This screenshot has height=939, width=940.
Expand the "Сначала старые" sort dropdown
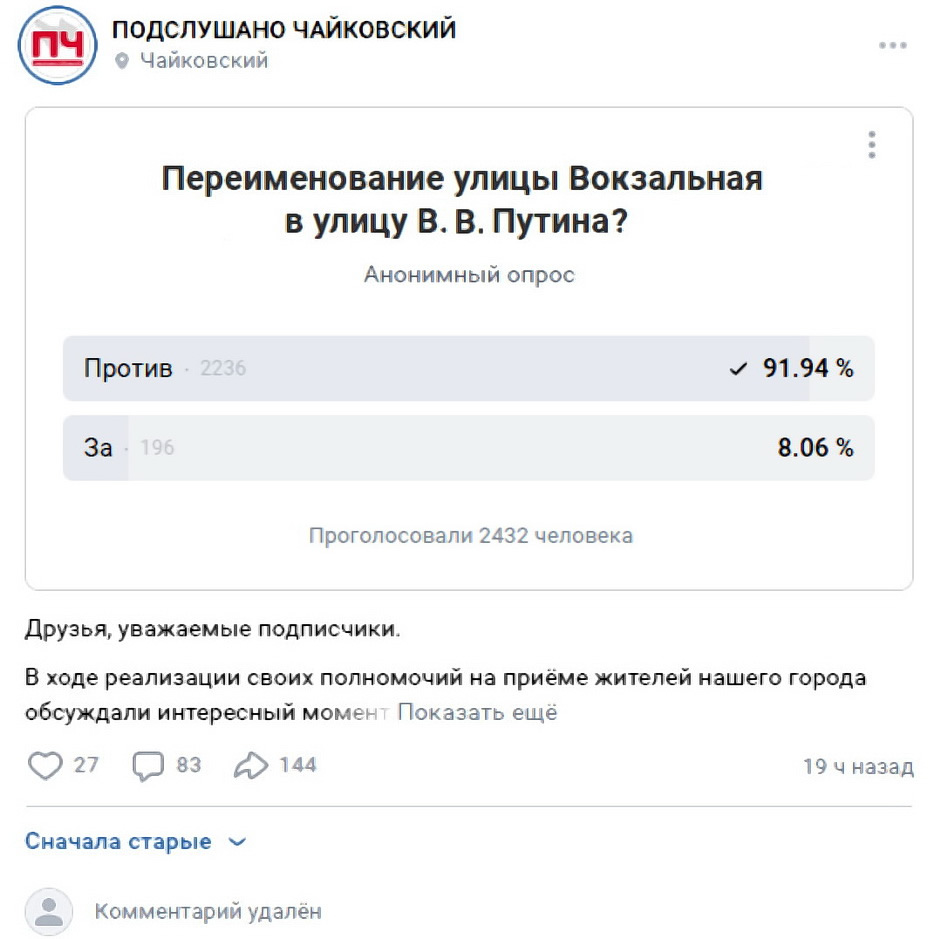tap(118, 842)
